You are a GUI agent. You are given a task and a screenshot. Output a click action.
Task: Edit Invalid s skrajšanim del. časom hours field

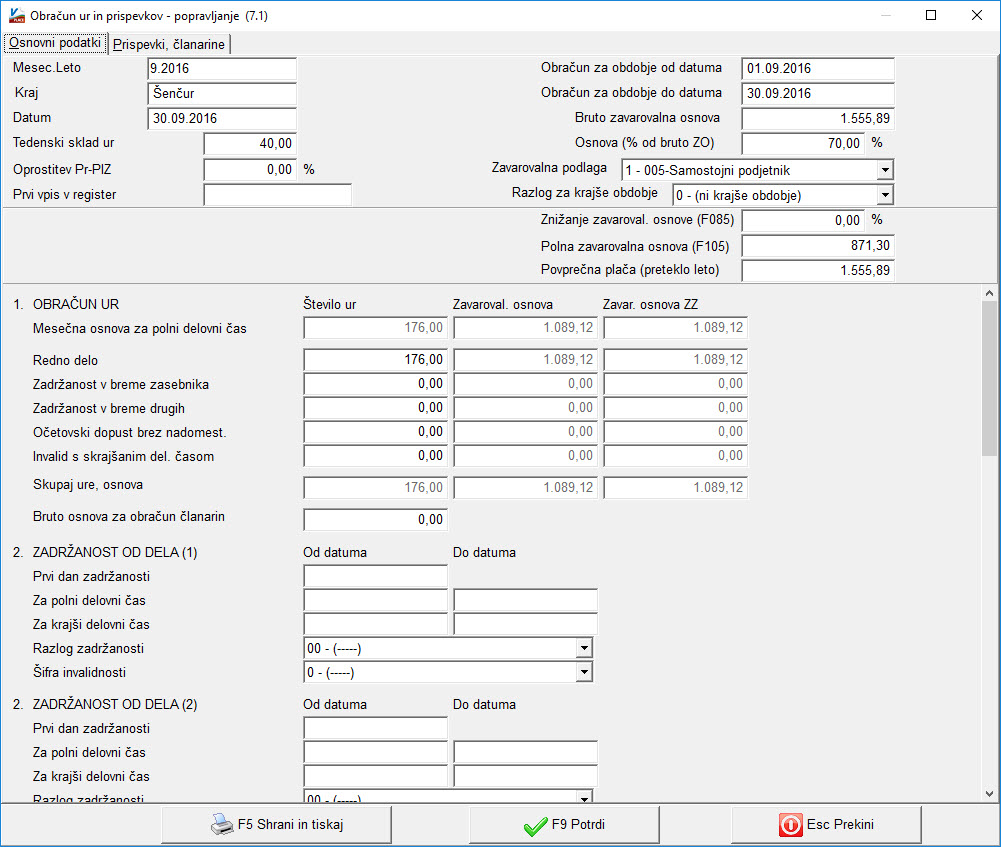375,456
